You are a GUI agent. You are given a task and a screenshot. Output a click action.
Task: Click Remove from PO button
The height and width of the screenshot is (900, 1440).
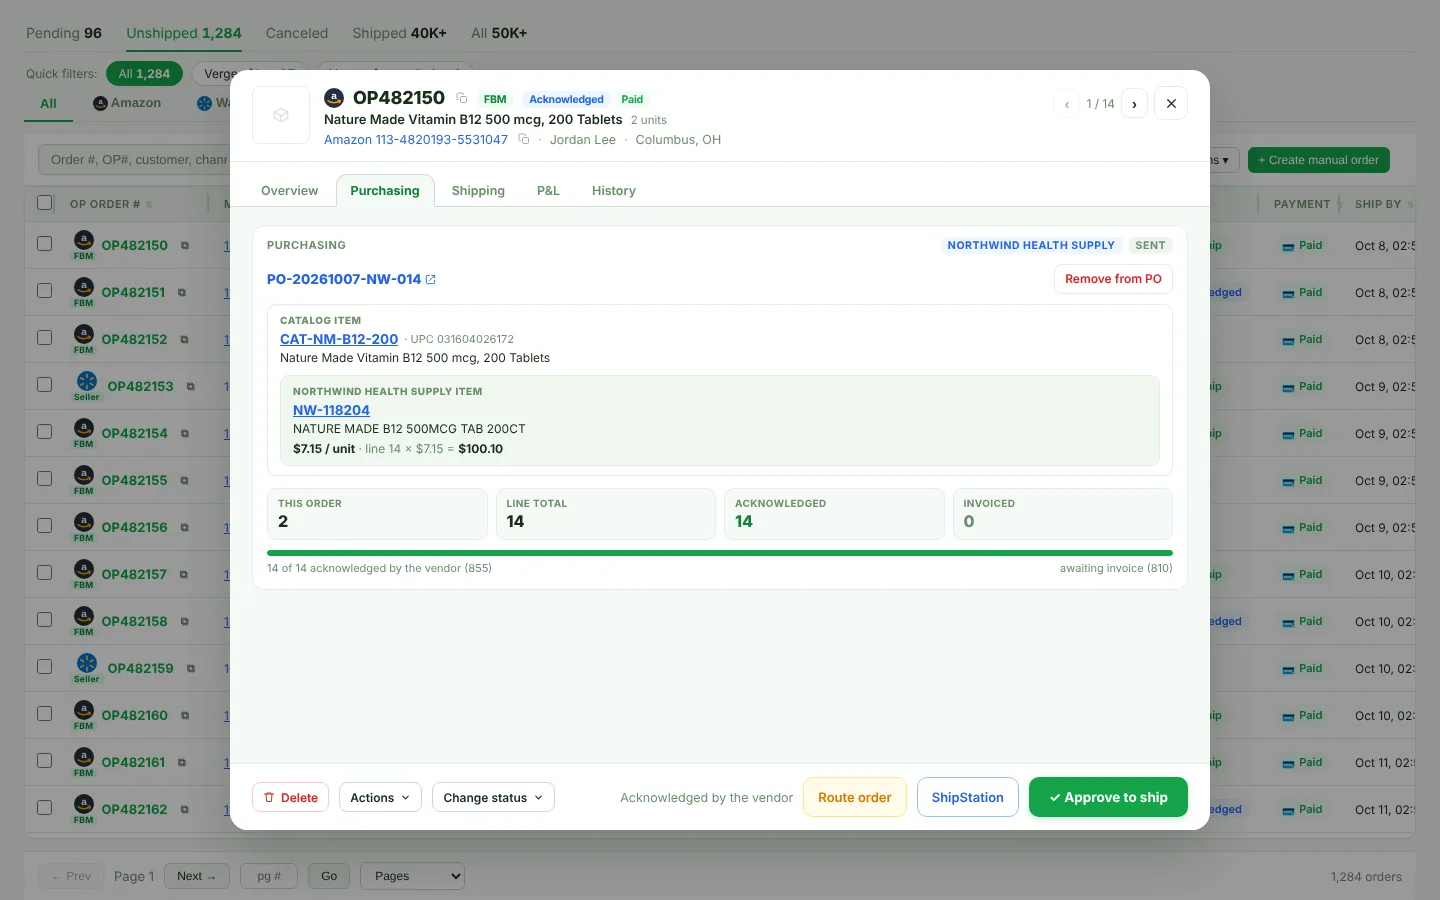coord(1113,279)
